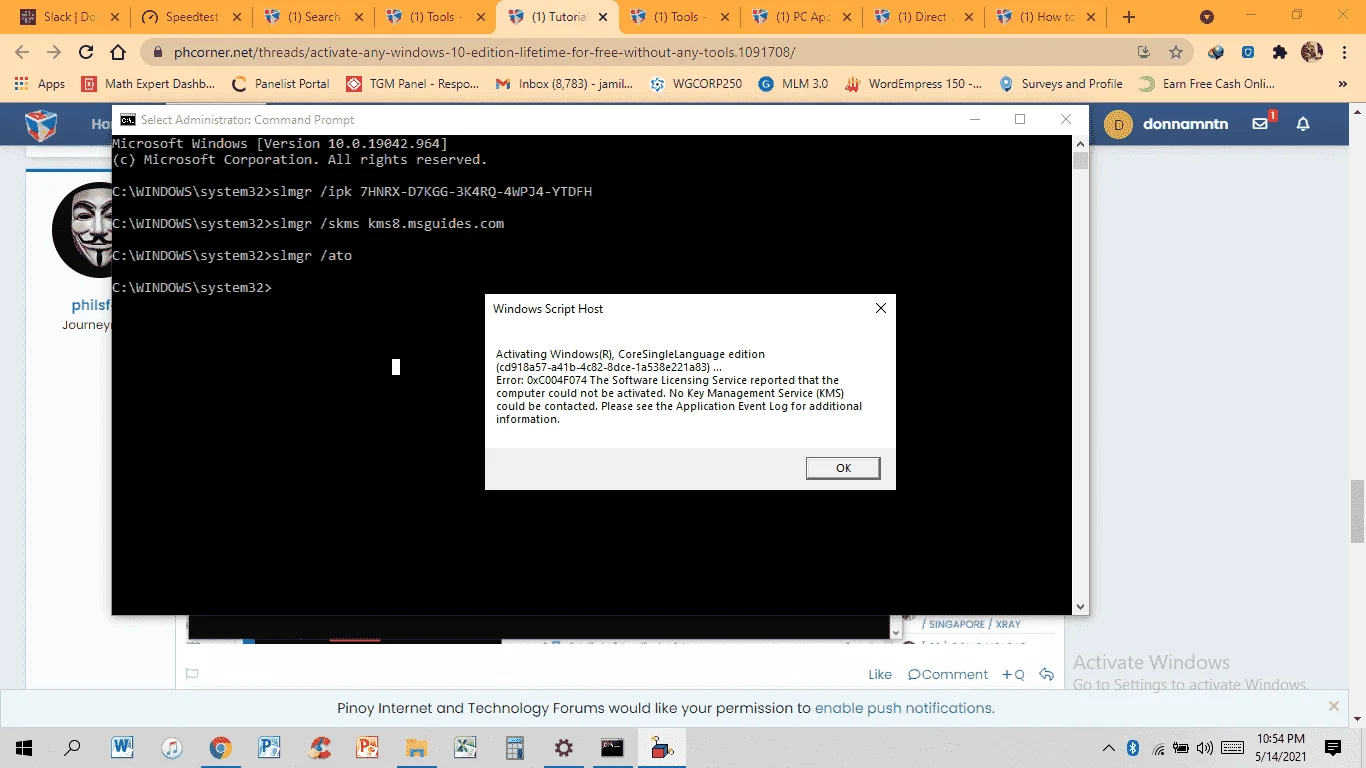The width and height of the screenshot is (1366, 768).
Task: Open CCleaner from the taskbar
Action: (319, 747)
